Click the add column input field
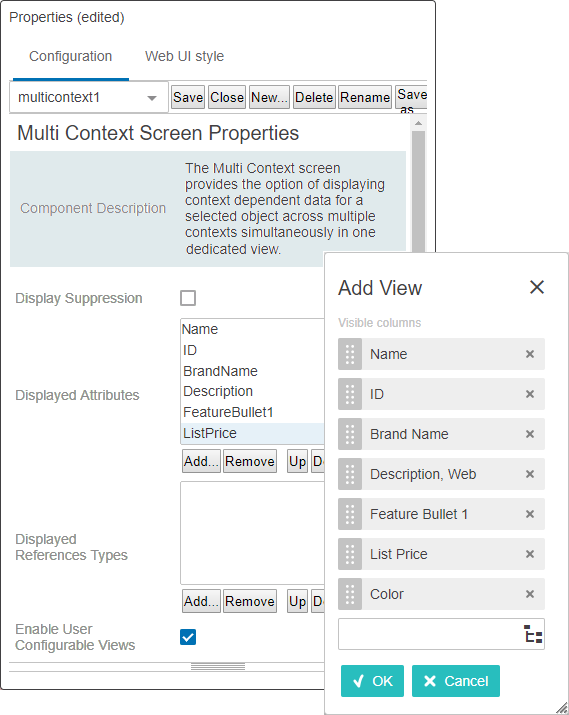 [x=431, y=634]
